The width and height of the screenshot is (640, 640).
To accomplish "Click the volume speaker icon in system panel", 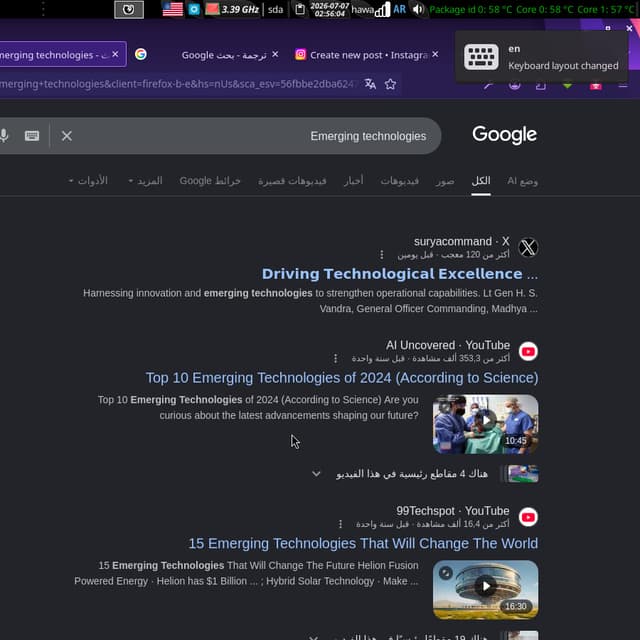I will tap(418, 9).
